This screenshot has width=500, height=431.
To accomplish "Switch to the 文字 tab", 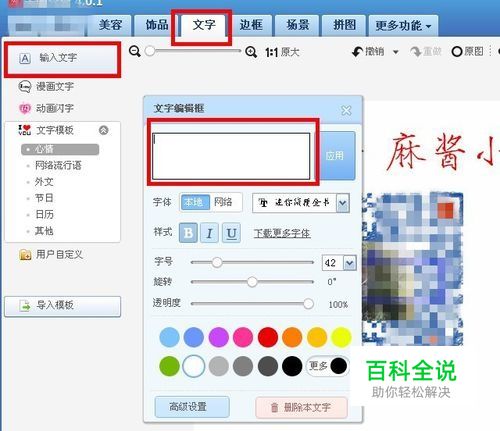I will pyautogui.click(x=204, y=25).
